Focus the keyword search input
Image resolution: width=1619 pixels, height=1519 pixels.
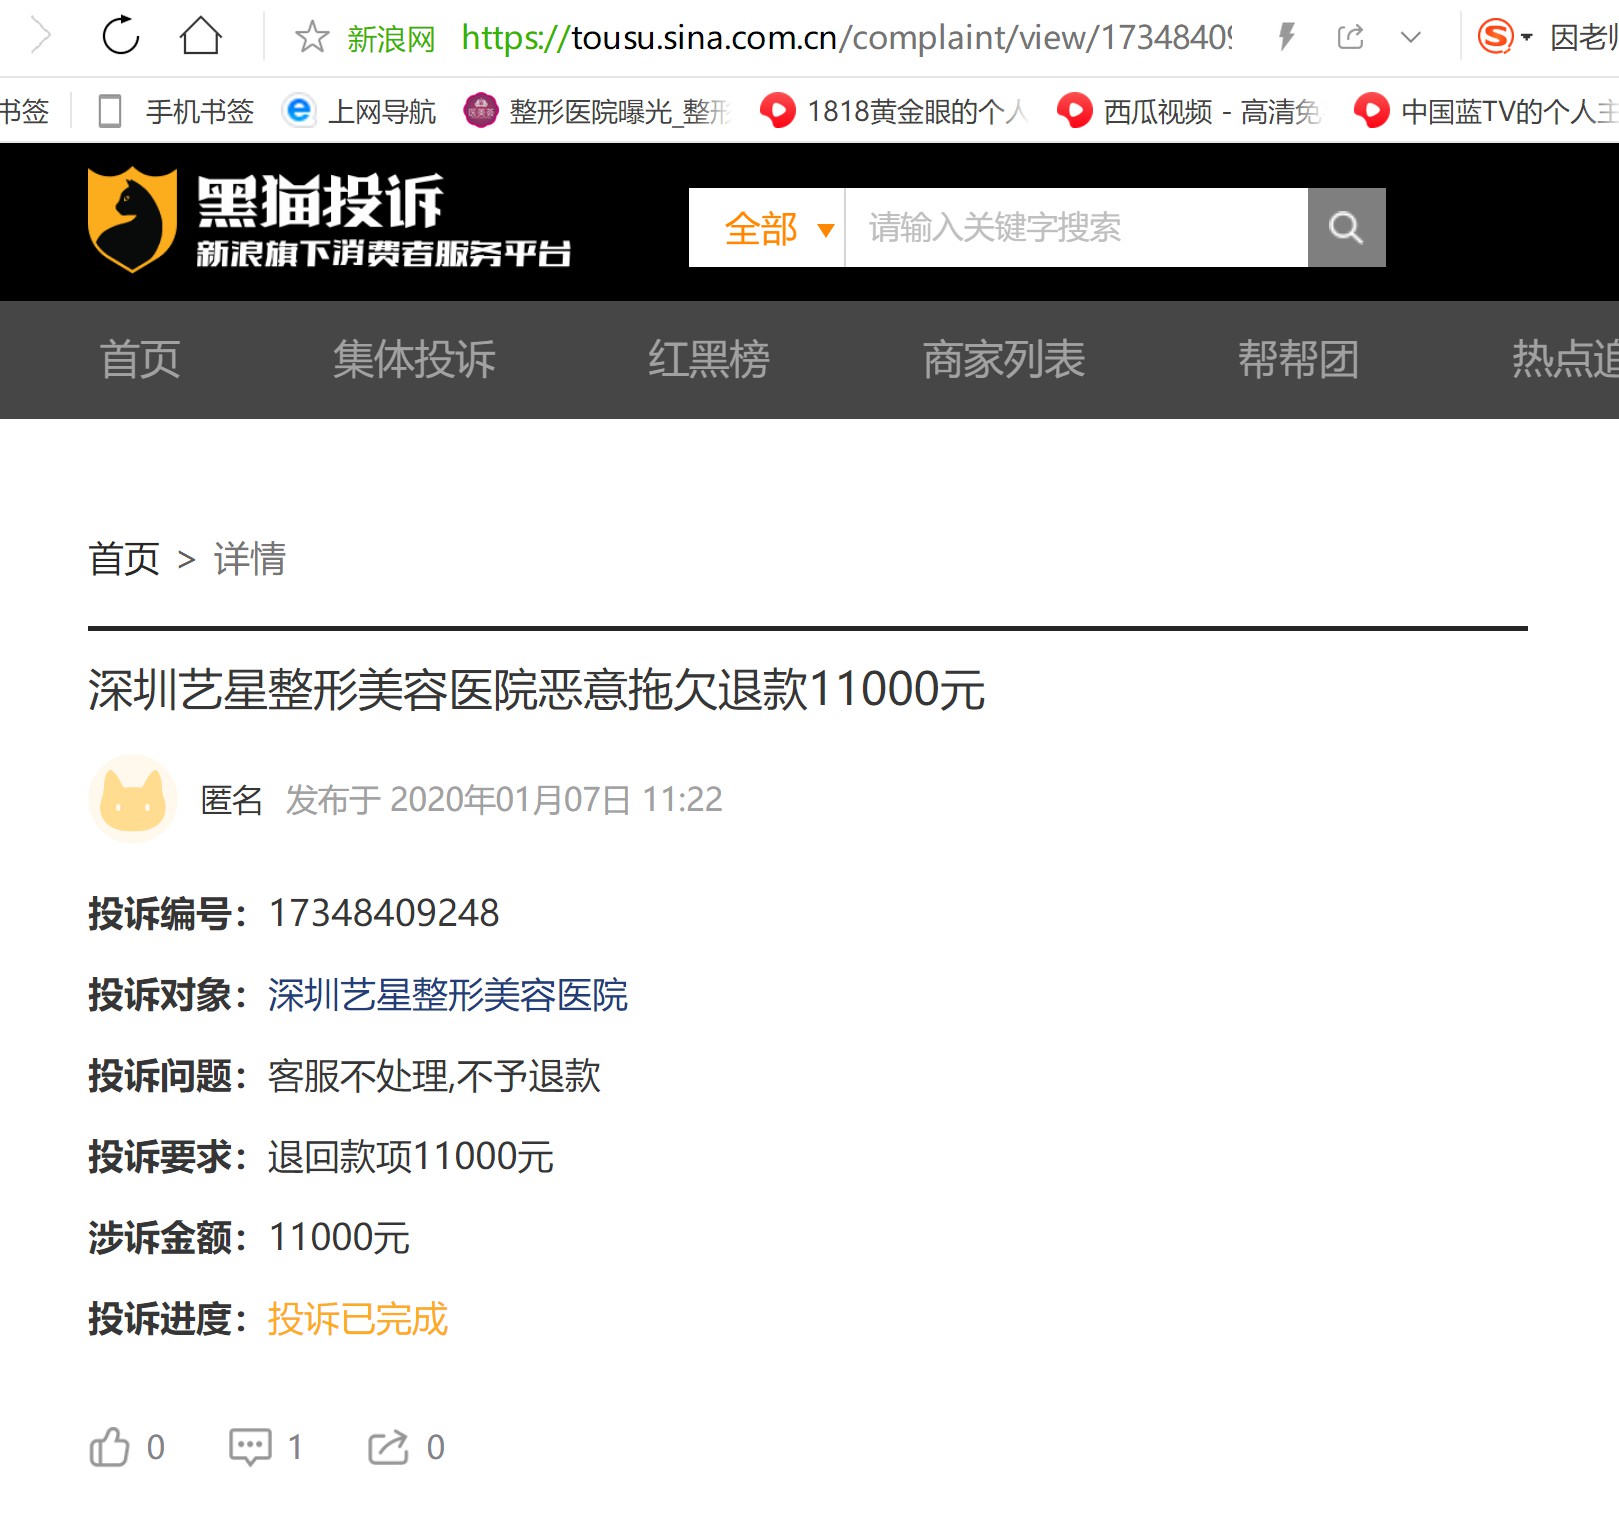(1077, 228)
